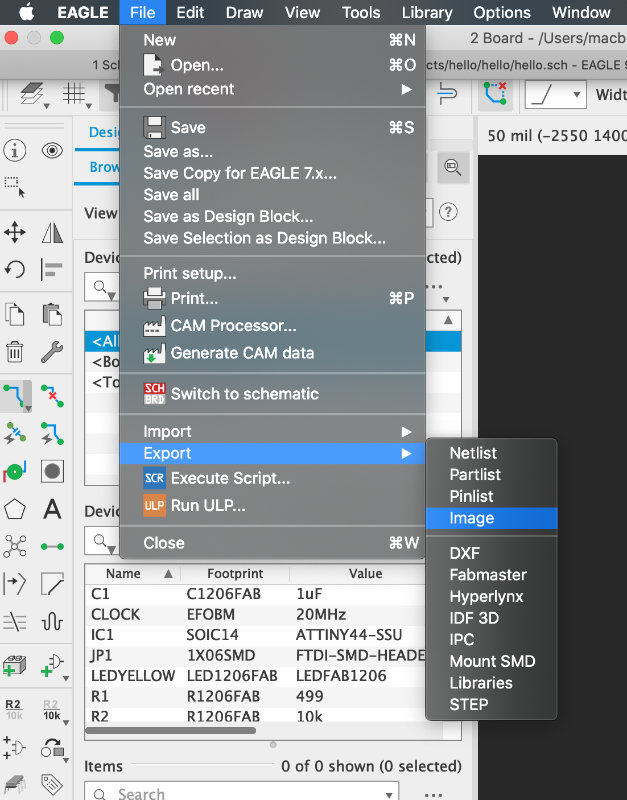This screenshot has width=627, height=800.
Task: Open the Layer settings toolbar icon
Action: point(32,94)
